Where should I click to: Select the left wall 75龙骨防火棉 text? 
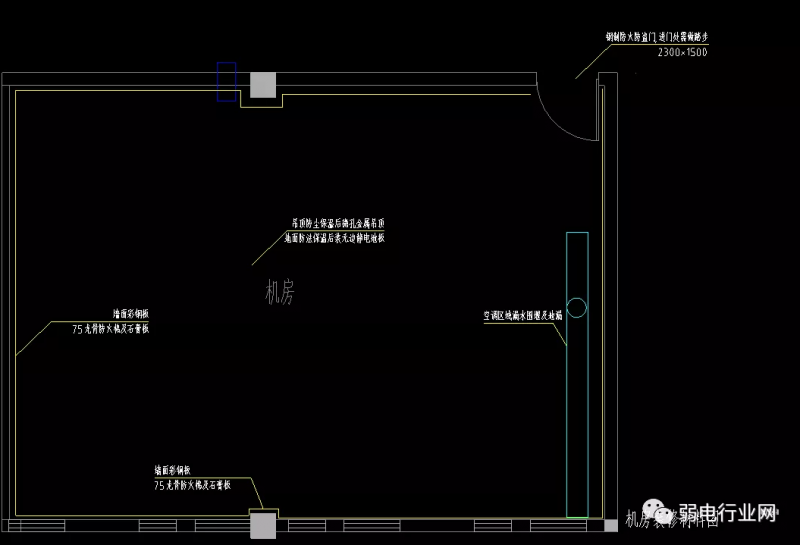[111, 328]
